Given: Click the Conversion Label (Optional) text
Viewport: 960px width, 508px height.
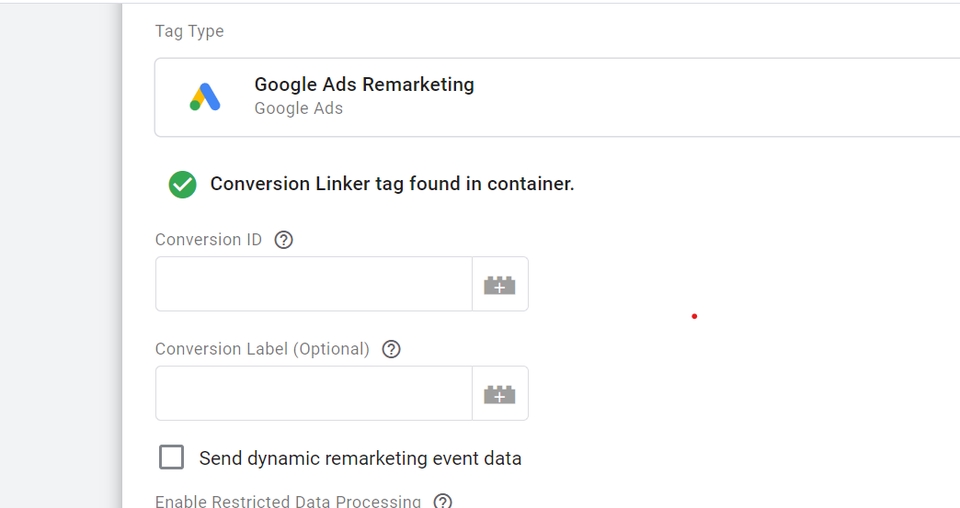Looking at the screenshot, I should click(262, 349).
